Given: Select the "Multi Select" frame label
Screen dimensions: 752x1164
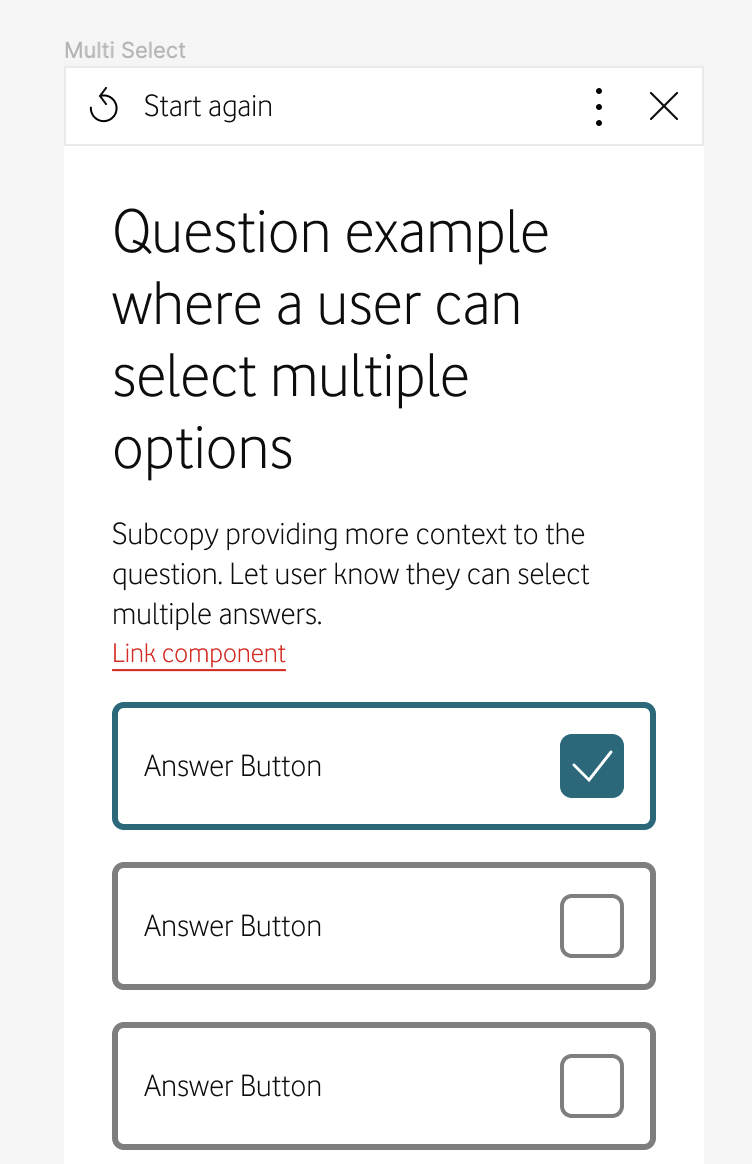Looking at the screenshot, I should [125, 50].
